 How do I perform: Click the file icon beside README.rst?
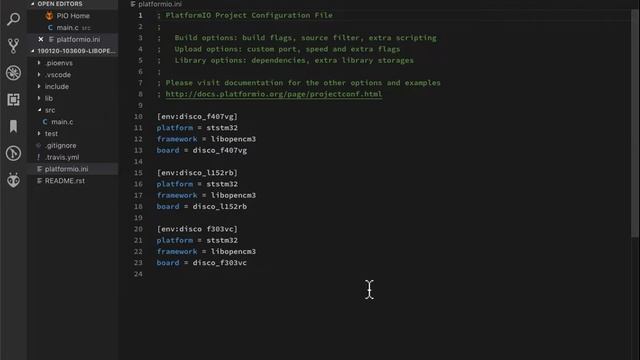point(39,180)
